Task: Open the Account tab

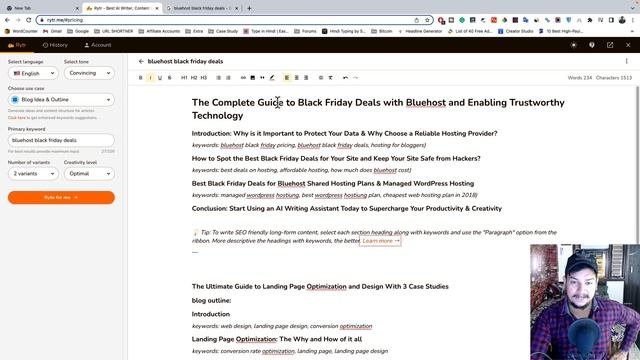Action: (98, 45)
